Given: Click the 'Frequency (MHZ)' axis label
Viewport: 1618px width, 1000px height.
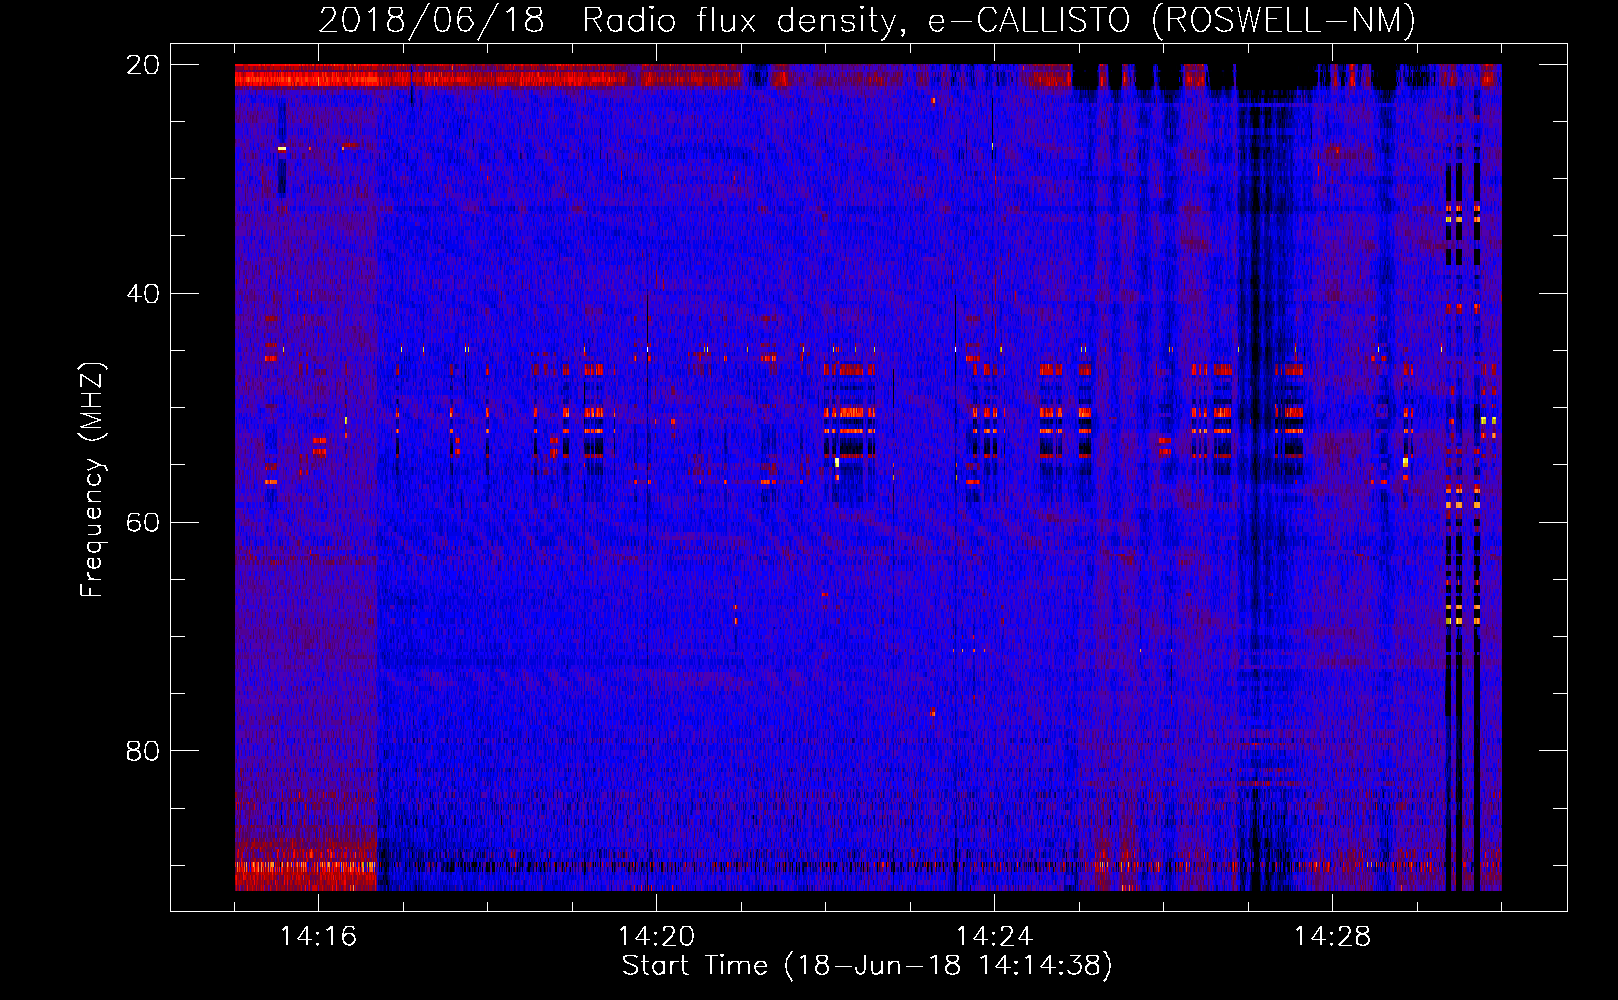Looking at the screenshot, I should [92, 480].
